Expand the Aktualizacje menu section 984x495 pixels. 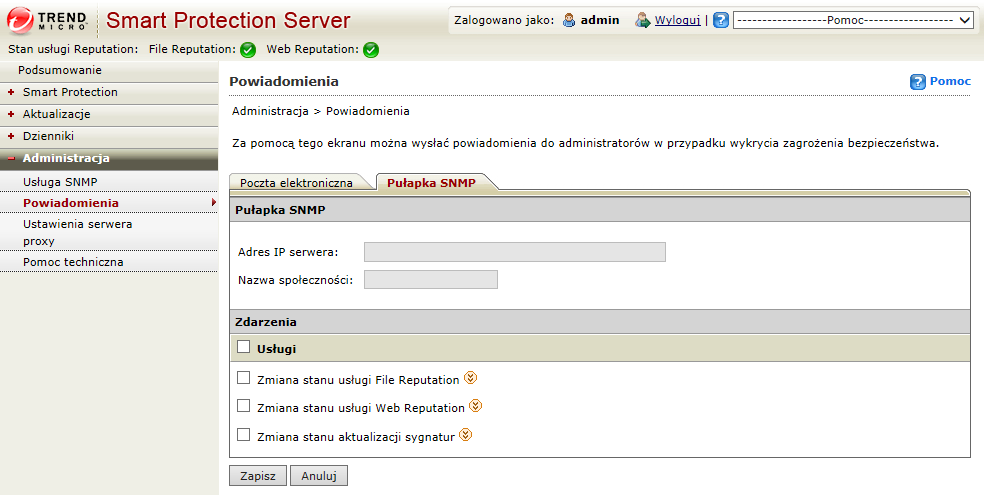click(x=11, y=114)
